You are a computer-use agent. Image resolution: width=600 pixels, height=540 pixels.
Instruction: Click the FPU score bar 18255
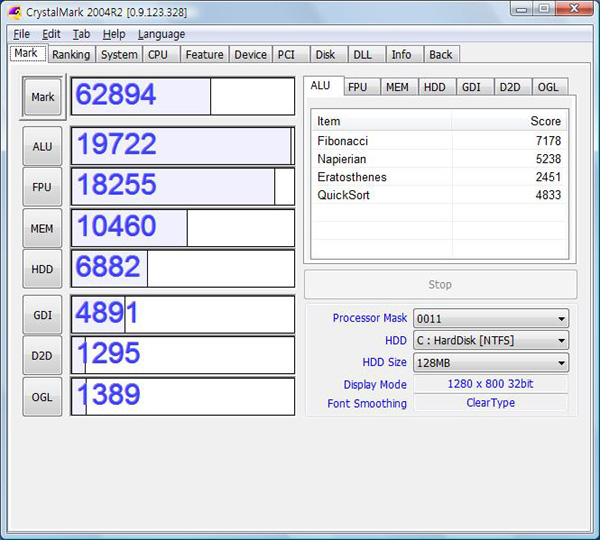coord(183,187)
